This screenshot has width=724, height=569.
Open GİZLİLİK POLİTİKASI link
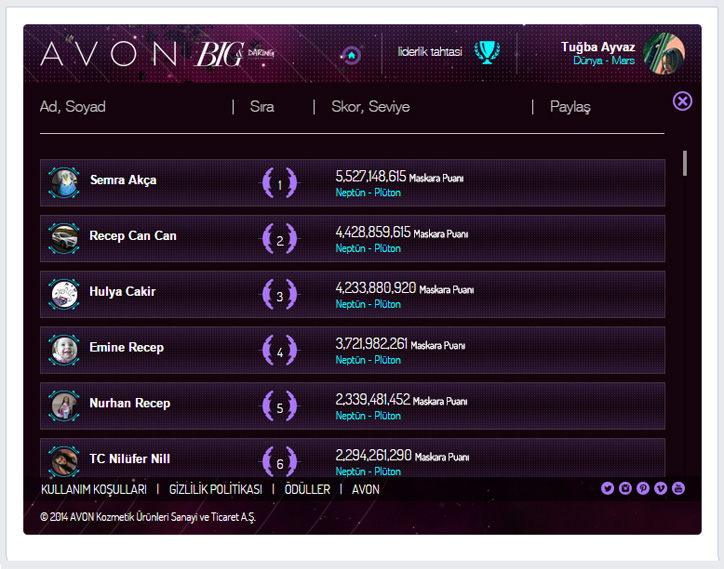point(215,489)
